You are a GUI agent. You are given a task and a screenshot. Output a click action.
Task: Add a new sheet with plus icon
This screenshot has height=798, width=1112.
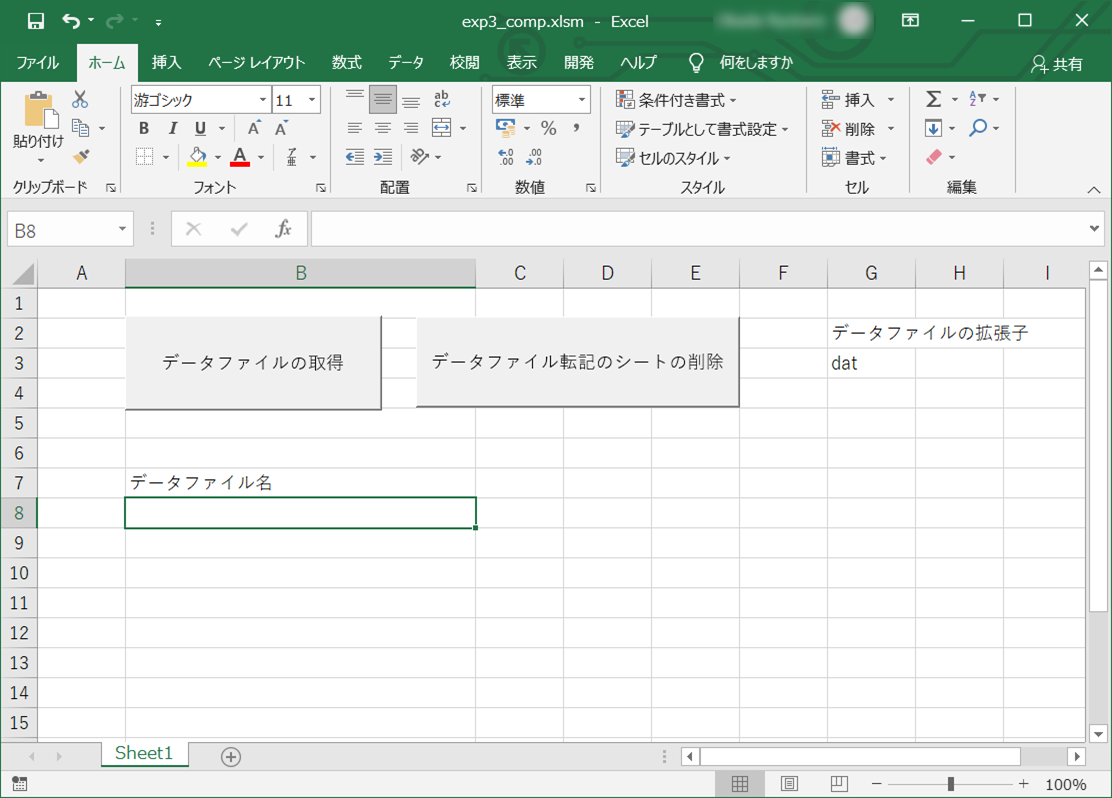pos(230,757)
